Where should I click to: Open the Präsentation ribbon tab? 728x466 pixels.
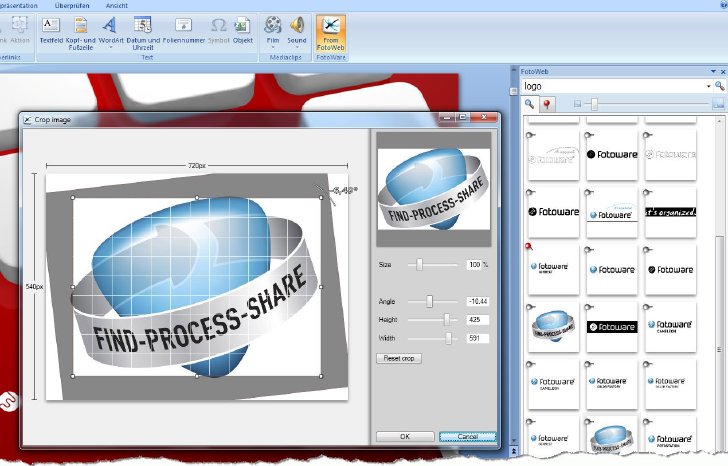(19, 6)
